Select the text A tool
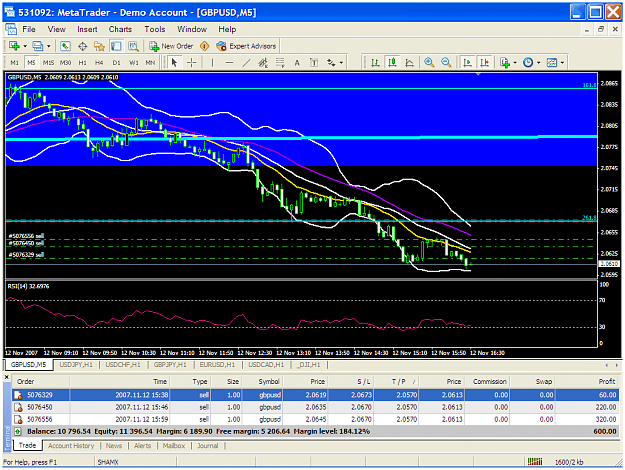 click(x=297, y=63)
